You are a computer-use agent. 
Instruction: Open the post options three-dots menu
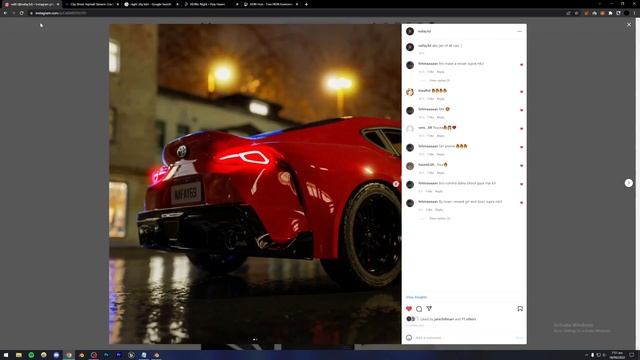(x=519, y=31)
